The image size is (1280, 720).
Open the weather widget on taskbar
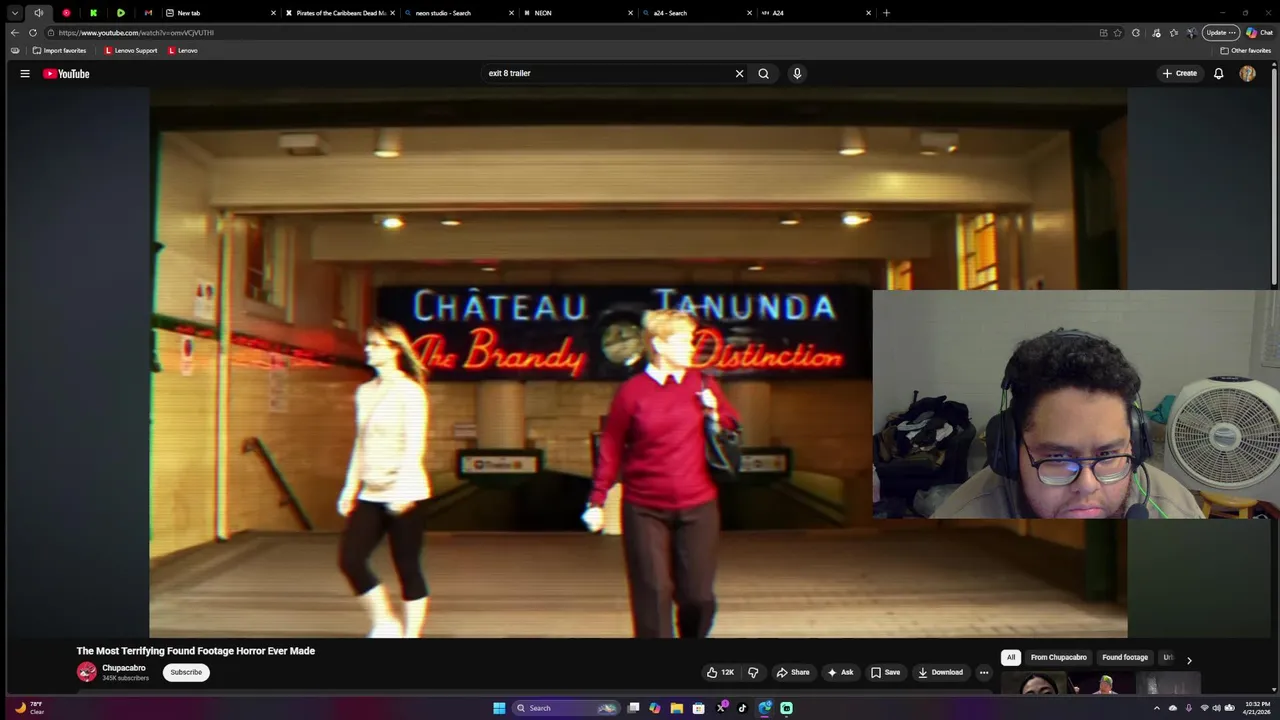point(29,708)
